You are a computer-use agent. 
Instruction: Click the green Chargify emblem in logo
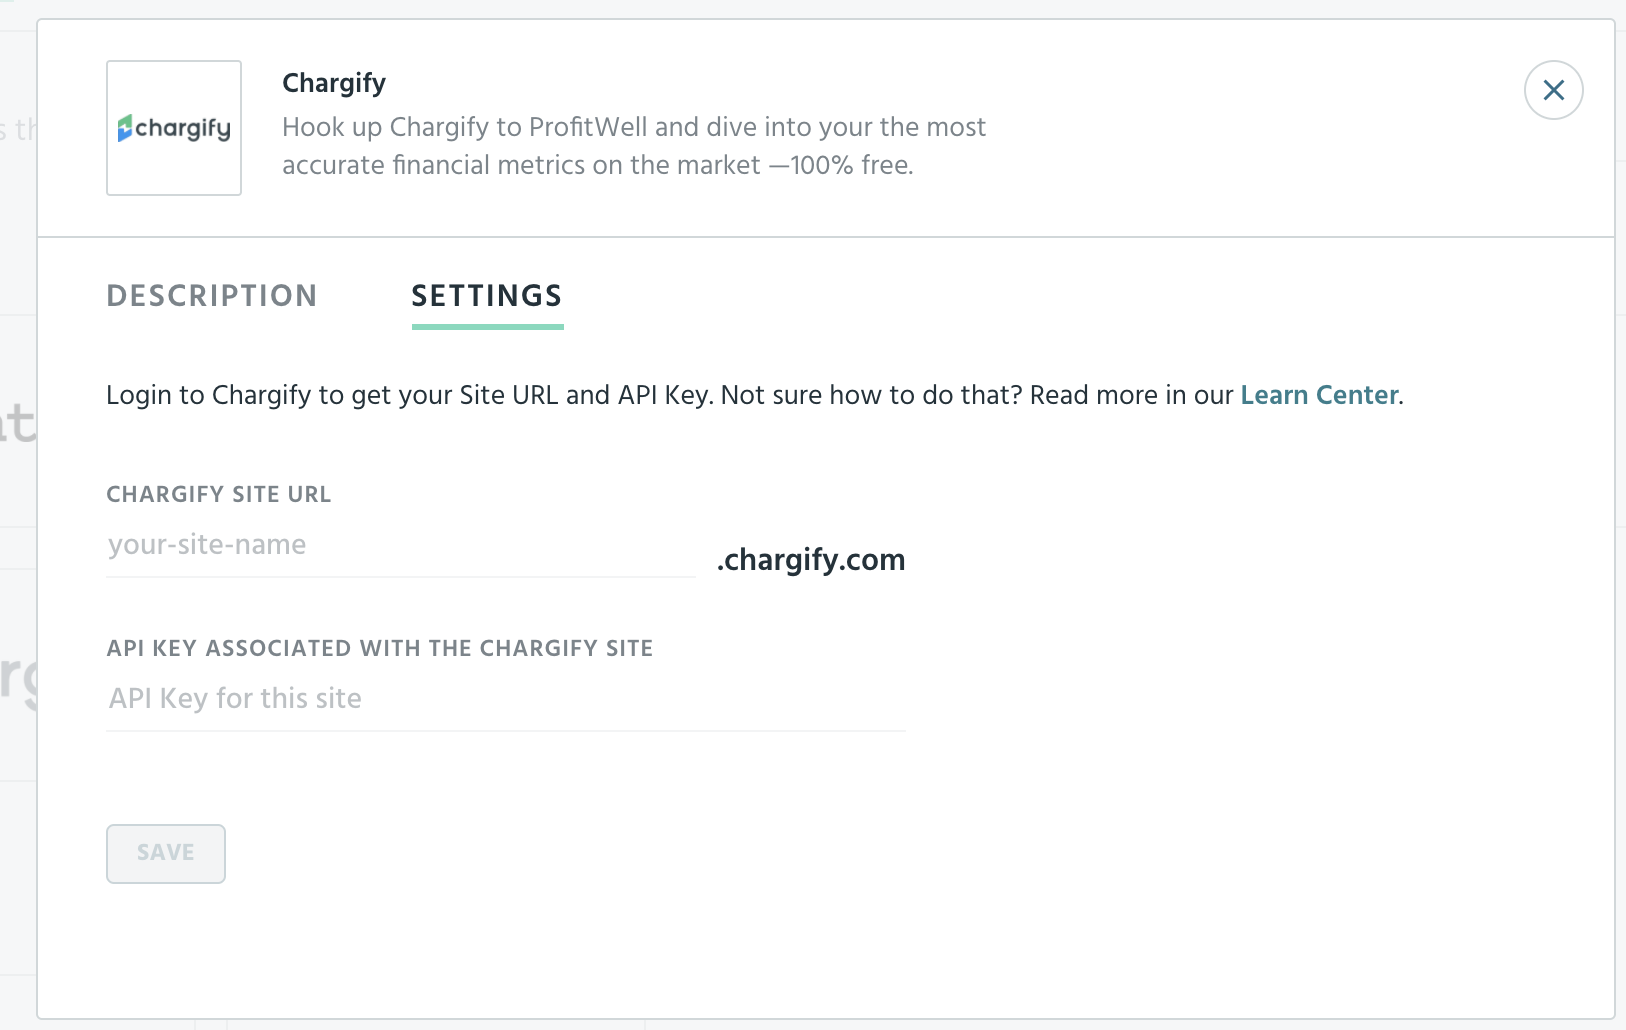point(125,128)
